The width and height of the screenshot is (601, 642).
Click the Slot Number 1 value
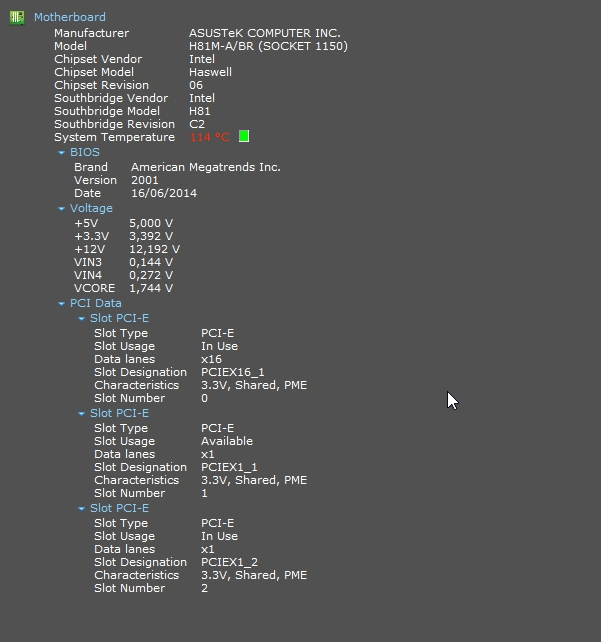(x=204, y=493)
